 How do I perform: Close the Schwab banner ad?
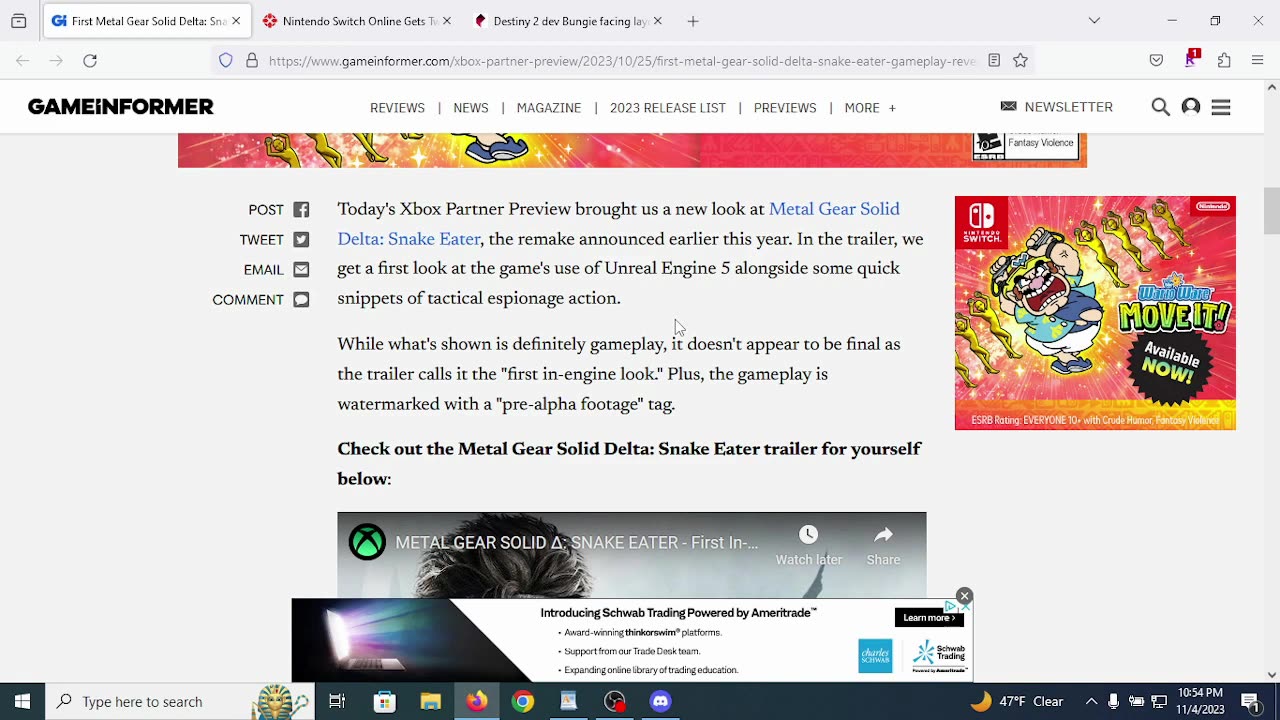[x=964, y=596]
